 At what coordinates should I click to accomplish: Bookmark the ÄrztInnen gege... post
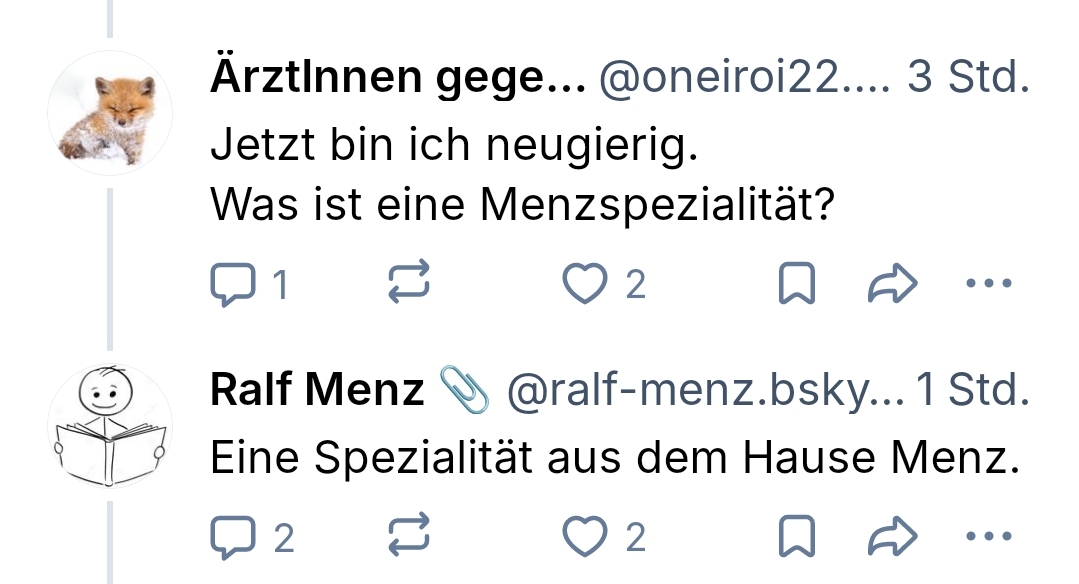click(795, 286)
